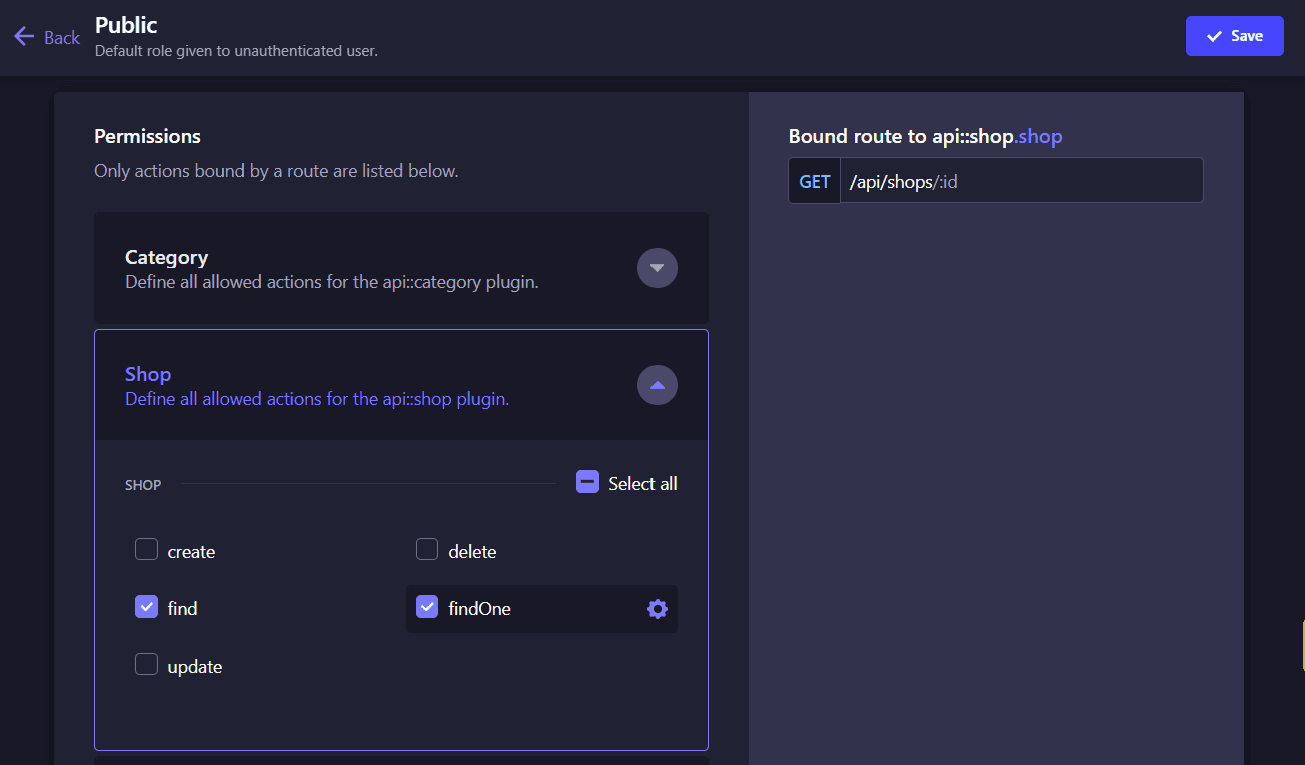Click the delete action label
The width and height of the screenshot is (1305, 765).
(472, 552)
